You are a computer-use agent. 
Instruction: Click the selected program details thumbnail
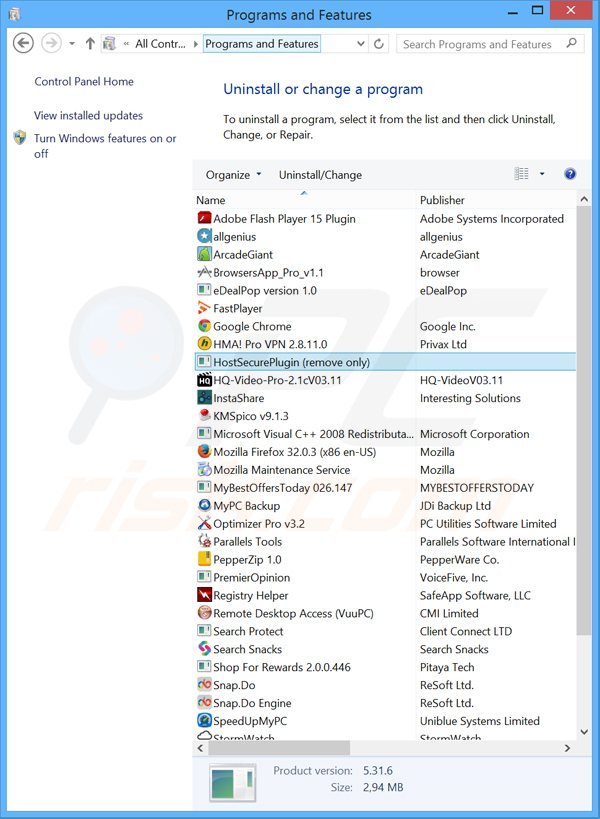click(233, 783)
